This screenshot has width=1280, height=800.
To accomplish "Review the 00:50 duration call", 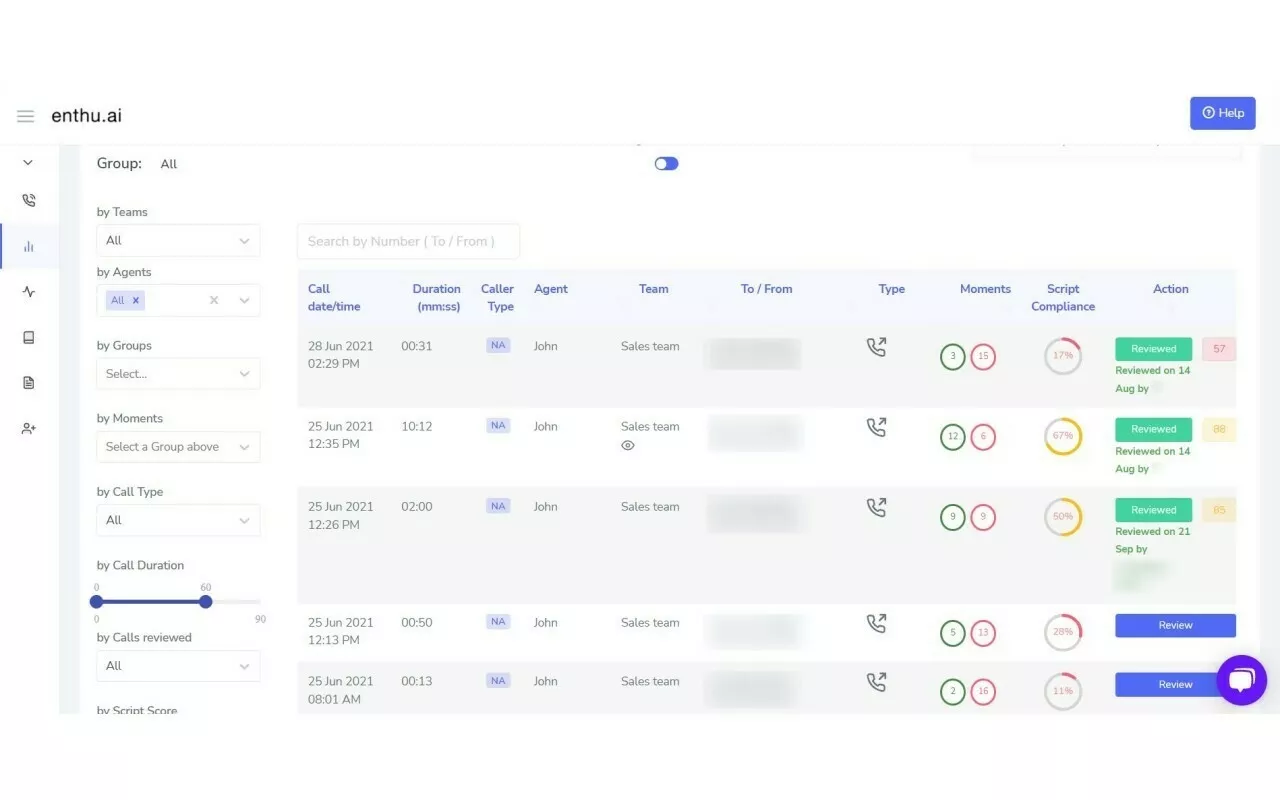I will coord(1175,625).
